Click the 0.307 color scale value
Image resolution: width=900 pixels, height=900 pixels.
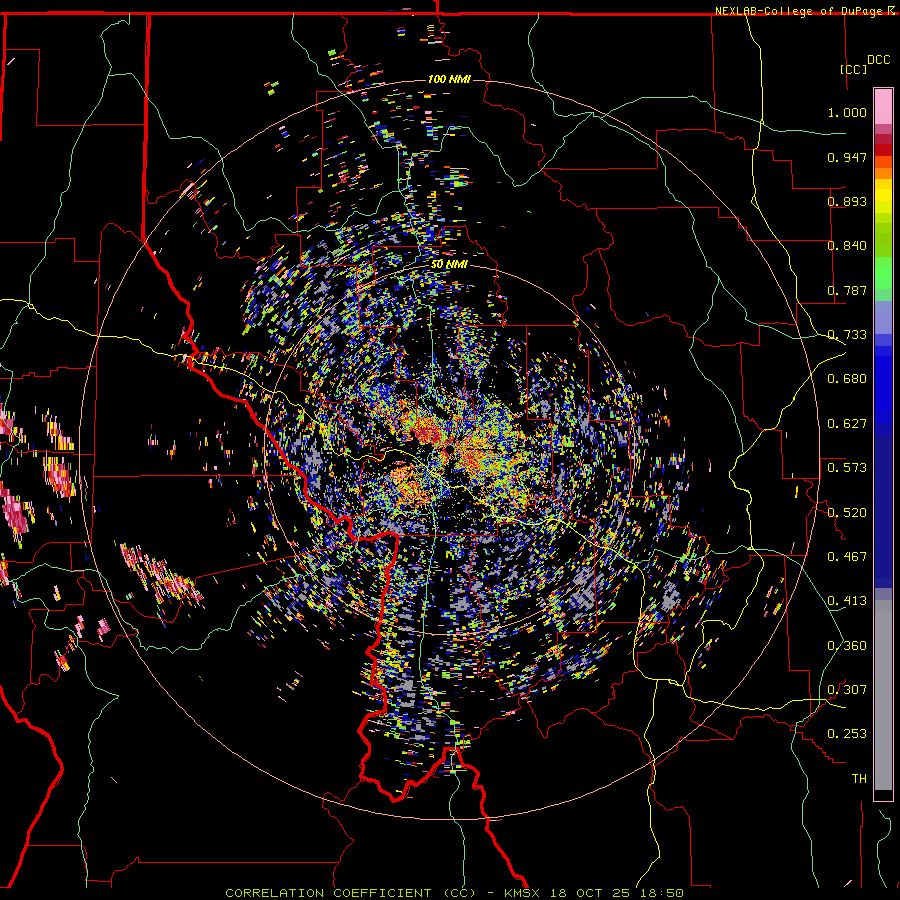[847, 690]
